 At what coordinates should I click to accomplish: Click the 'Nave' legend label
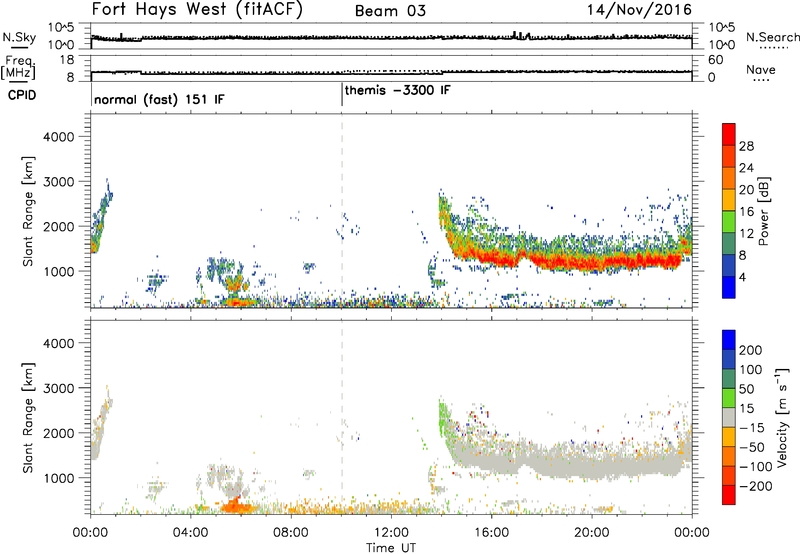[761, 70]
